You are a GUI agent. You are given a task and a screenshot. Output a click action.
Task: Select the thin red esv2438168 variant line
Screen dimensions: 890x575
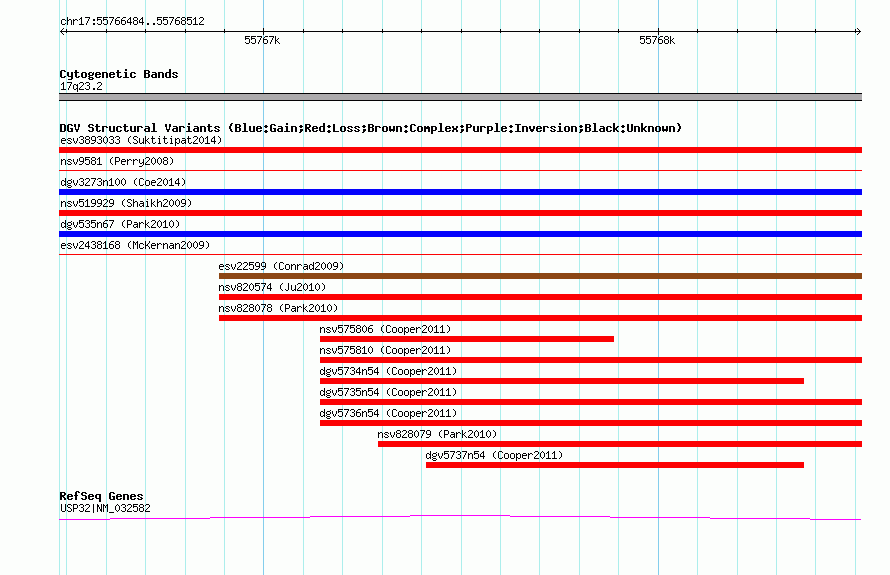(460, 254)
